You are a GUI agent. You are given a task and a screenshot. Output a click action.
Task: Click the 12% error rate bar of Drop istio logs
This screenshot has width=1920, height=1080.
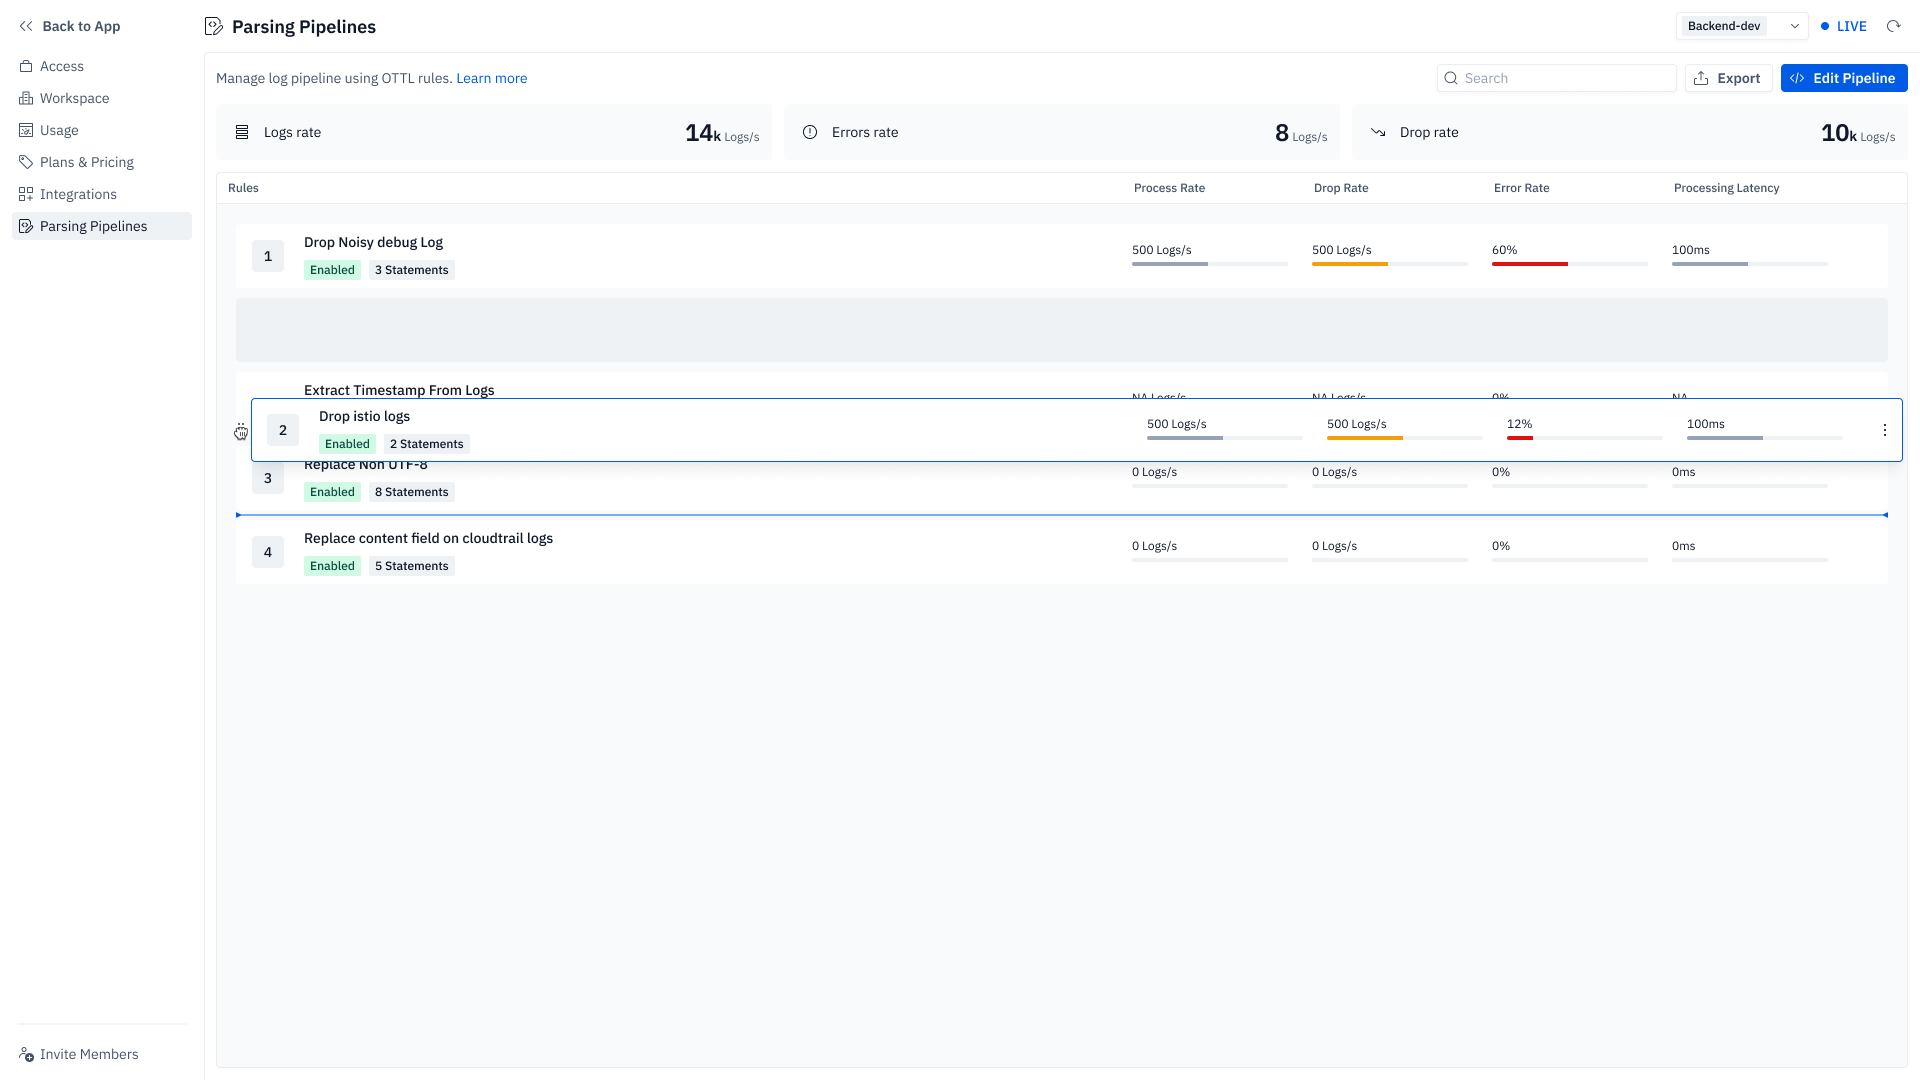coord(1584,438)
